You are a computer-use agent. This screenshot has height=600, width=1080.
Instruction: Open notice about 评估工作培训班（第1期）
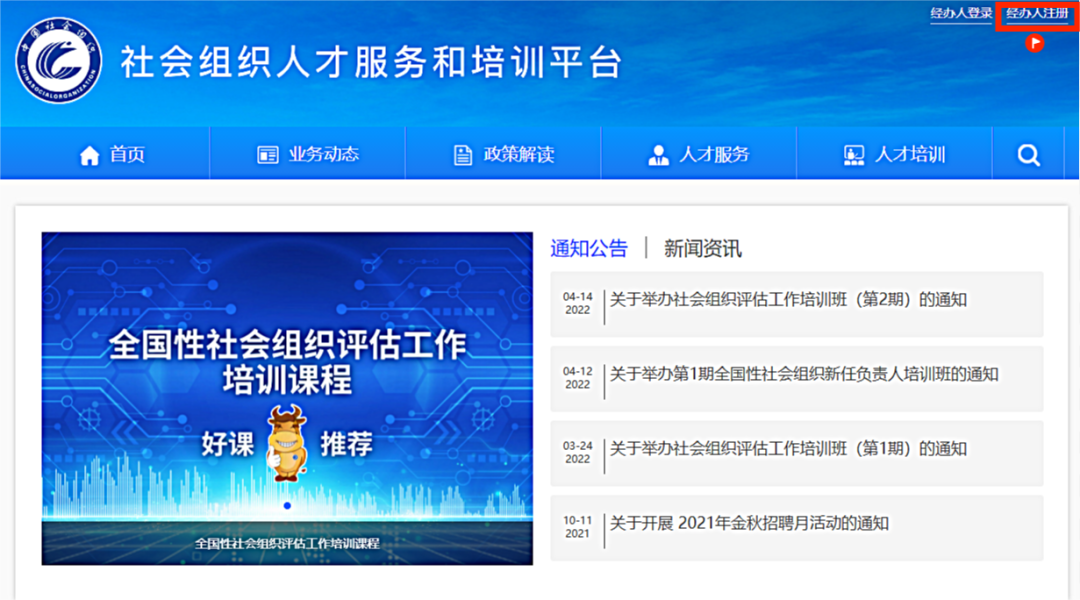(788, 449)
